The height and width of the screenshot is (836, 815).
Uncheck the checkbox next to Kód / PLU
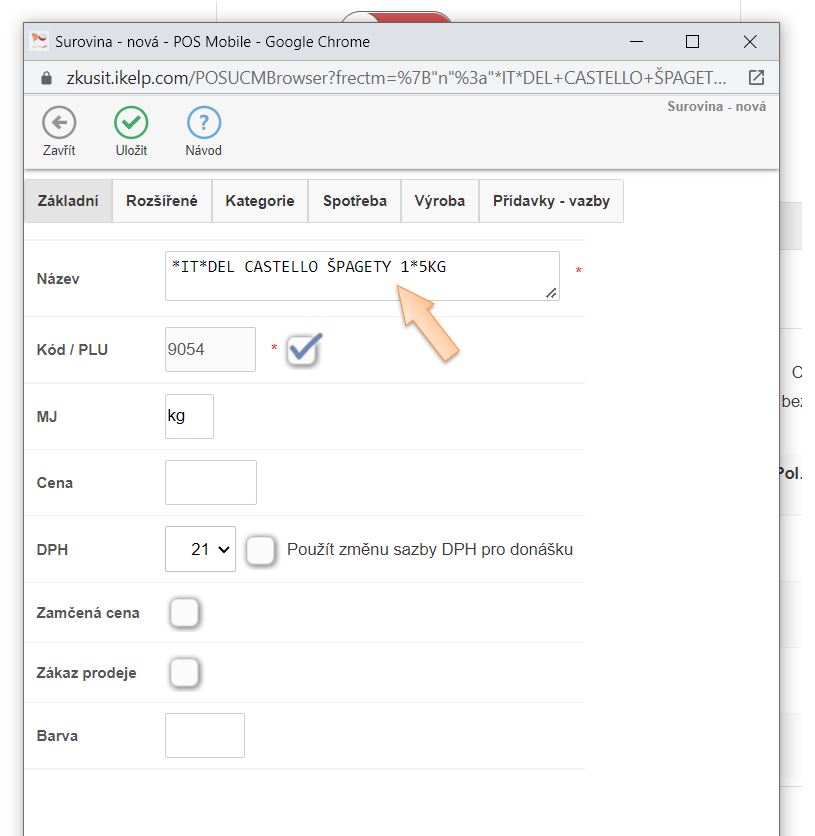(x=303, y=349)
